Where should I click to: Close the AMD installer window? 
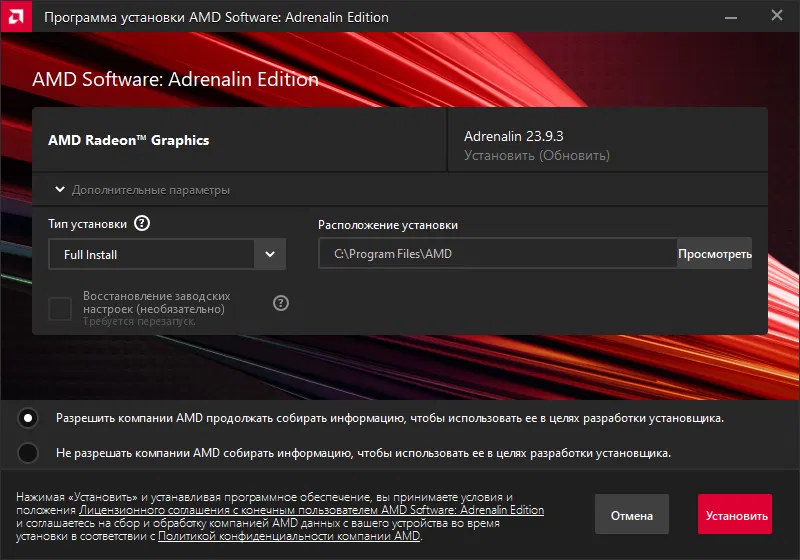click(777, 16)
